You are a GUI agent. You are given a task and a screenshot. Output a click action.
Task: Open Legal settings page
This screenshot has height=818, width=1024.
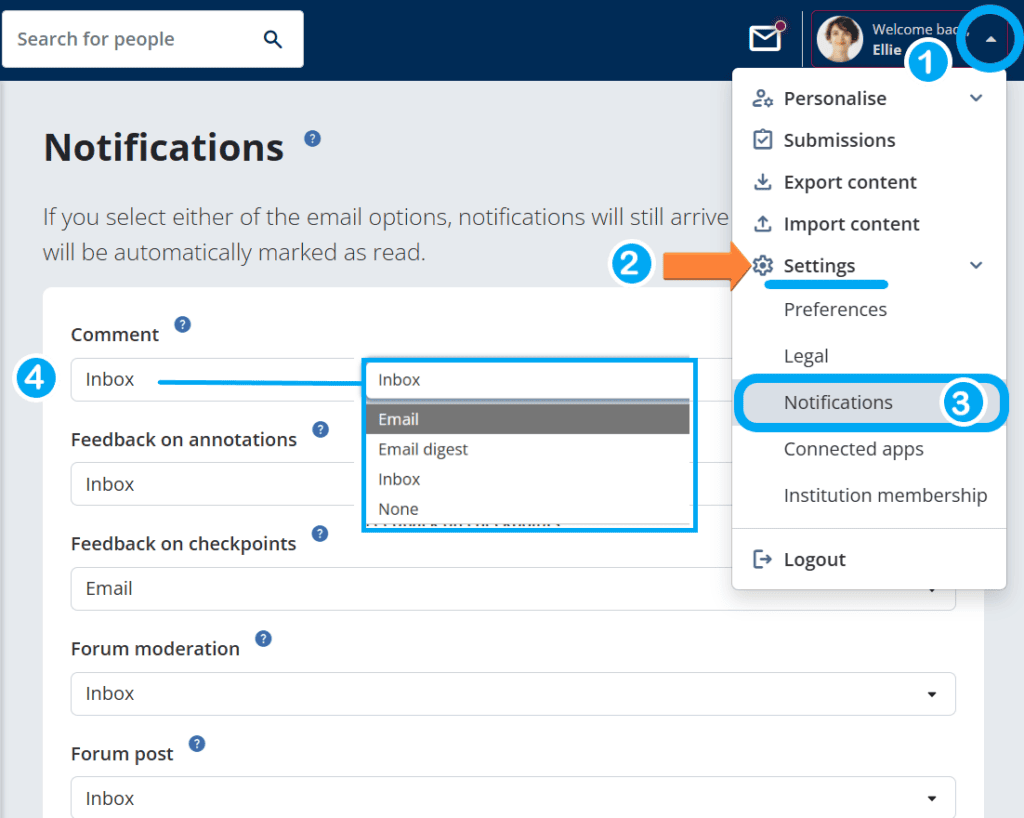tap(806, 356)
